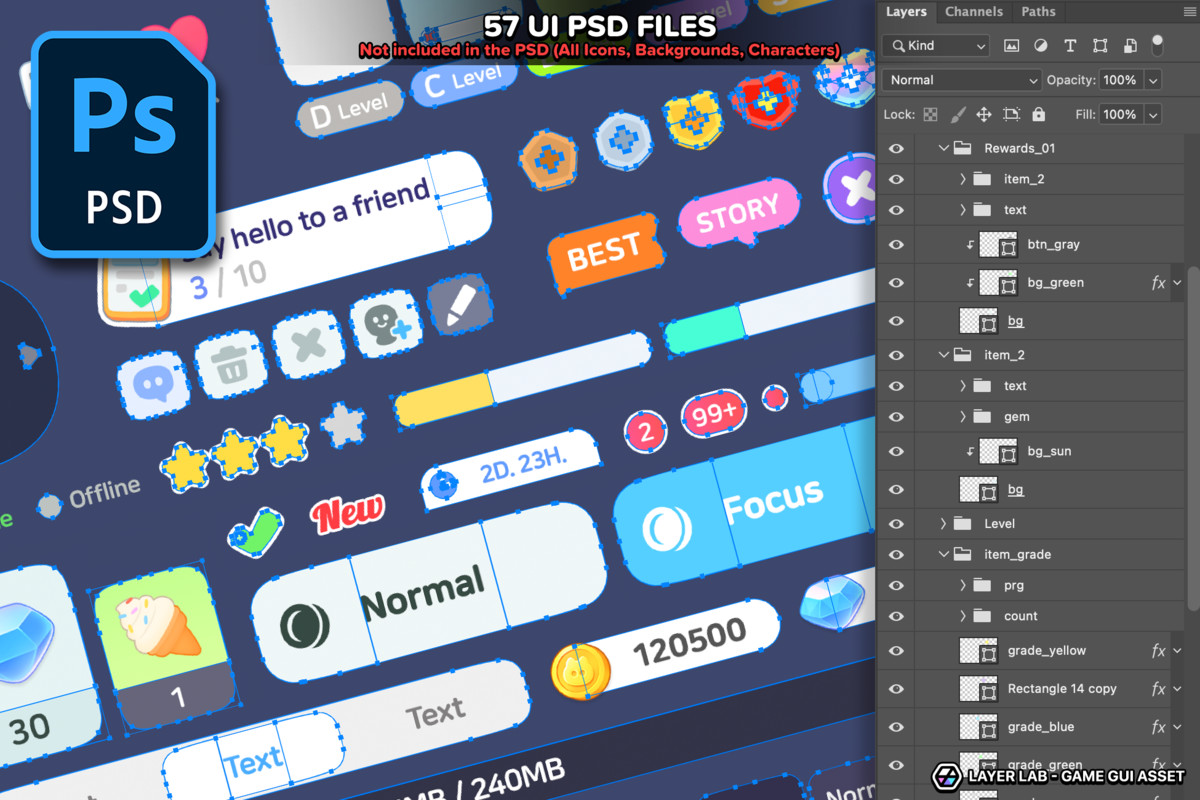The width and height of the screenshot is (1200, 800).
Task: Hide the item_grade group
Action: coord(896,554)
